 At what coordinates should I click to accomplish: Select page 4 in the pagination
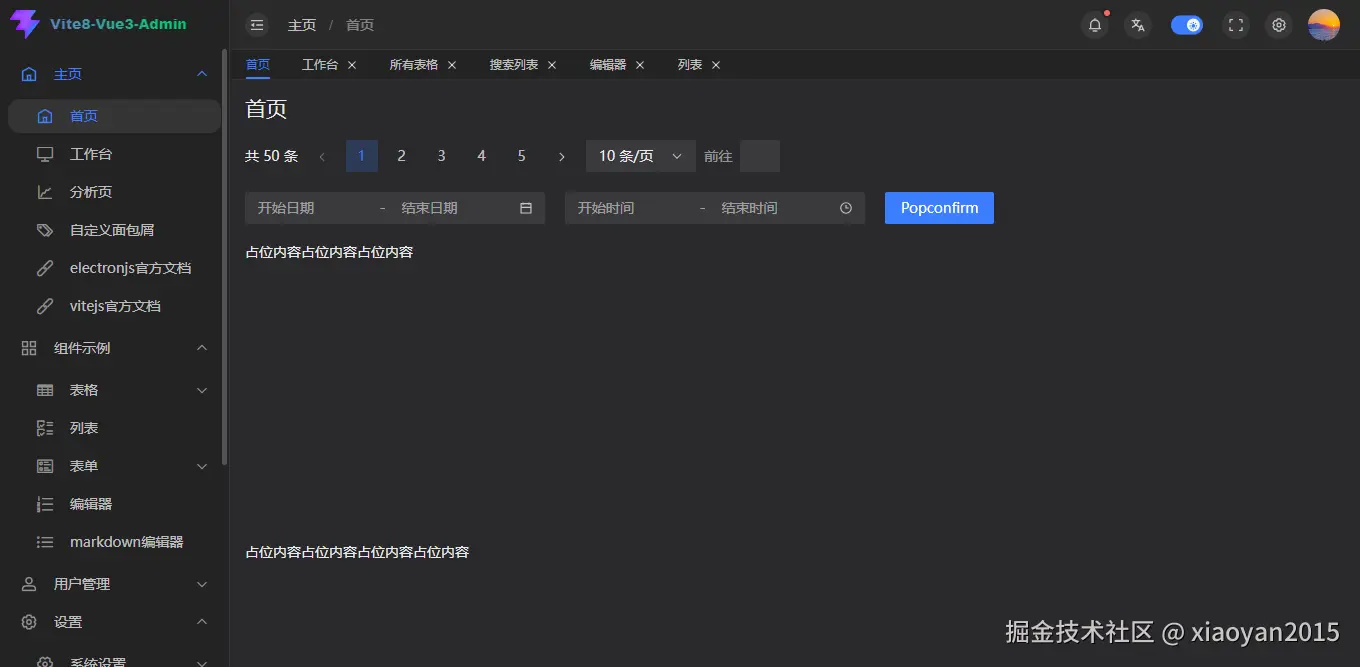(482, 156)
